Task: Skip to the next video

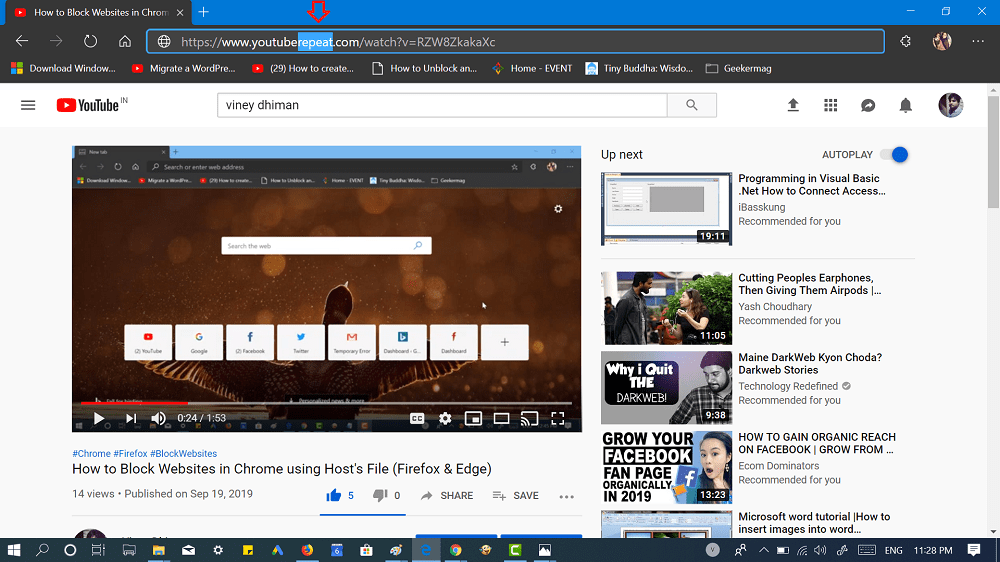Action: tap(131, 418)
